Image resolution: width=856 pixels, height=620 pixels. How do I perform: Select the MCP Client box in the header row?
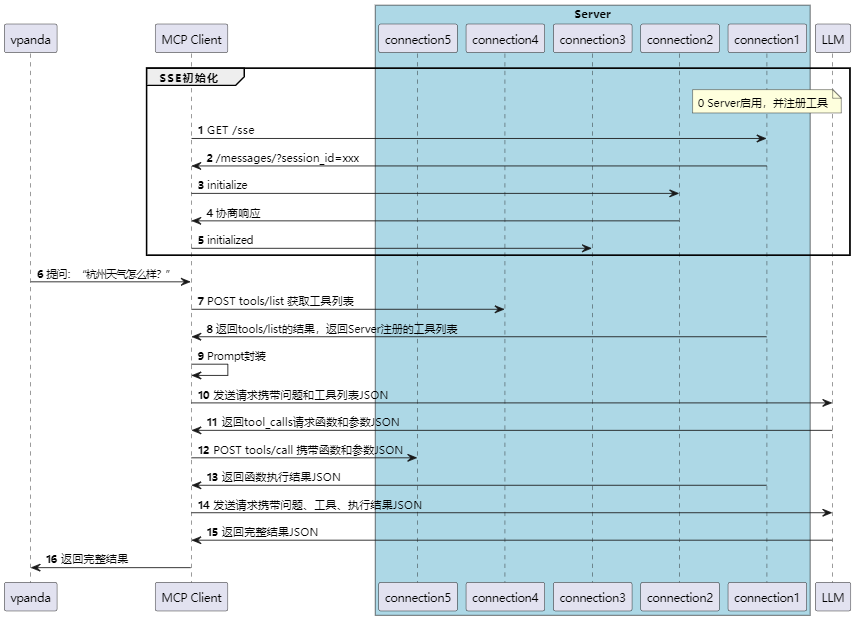tap(191, 39)
